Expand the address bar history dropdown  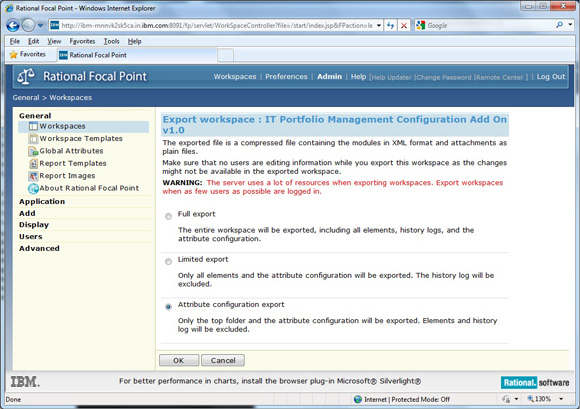[x=379, y=26]
